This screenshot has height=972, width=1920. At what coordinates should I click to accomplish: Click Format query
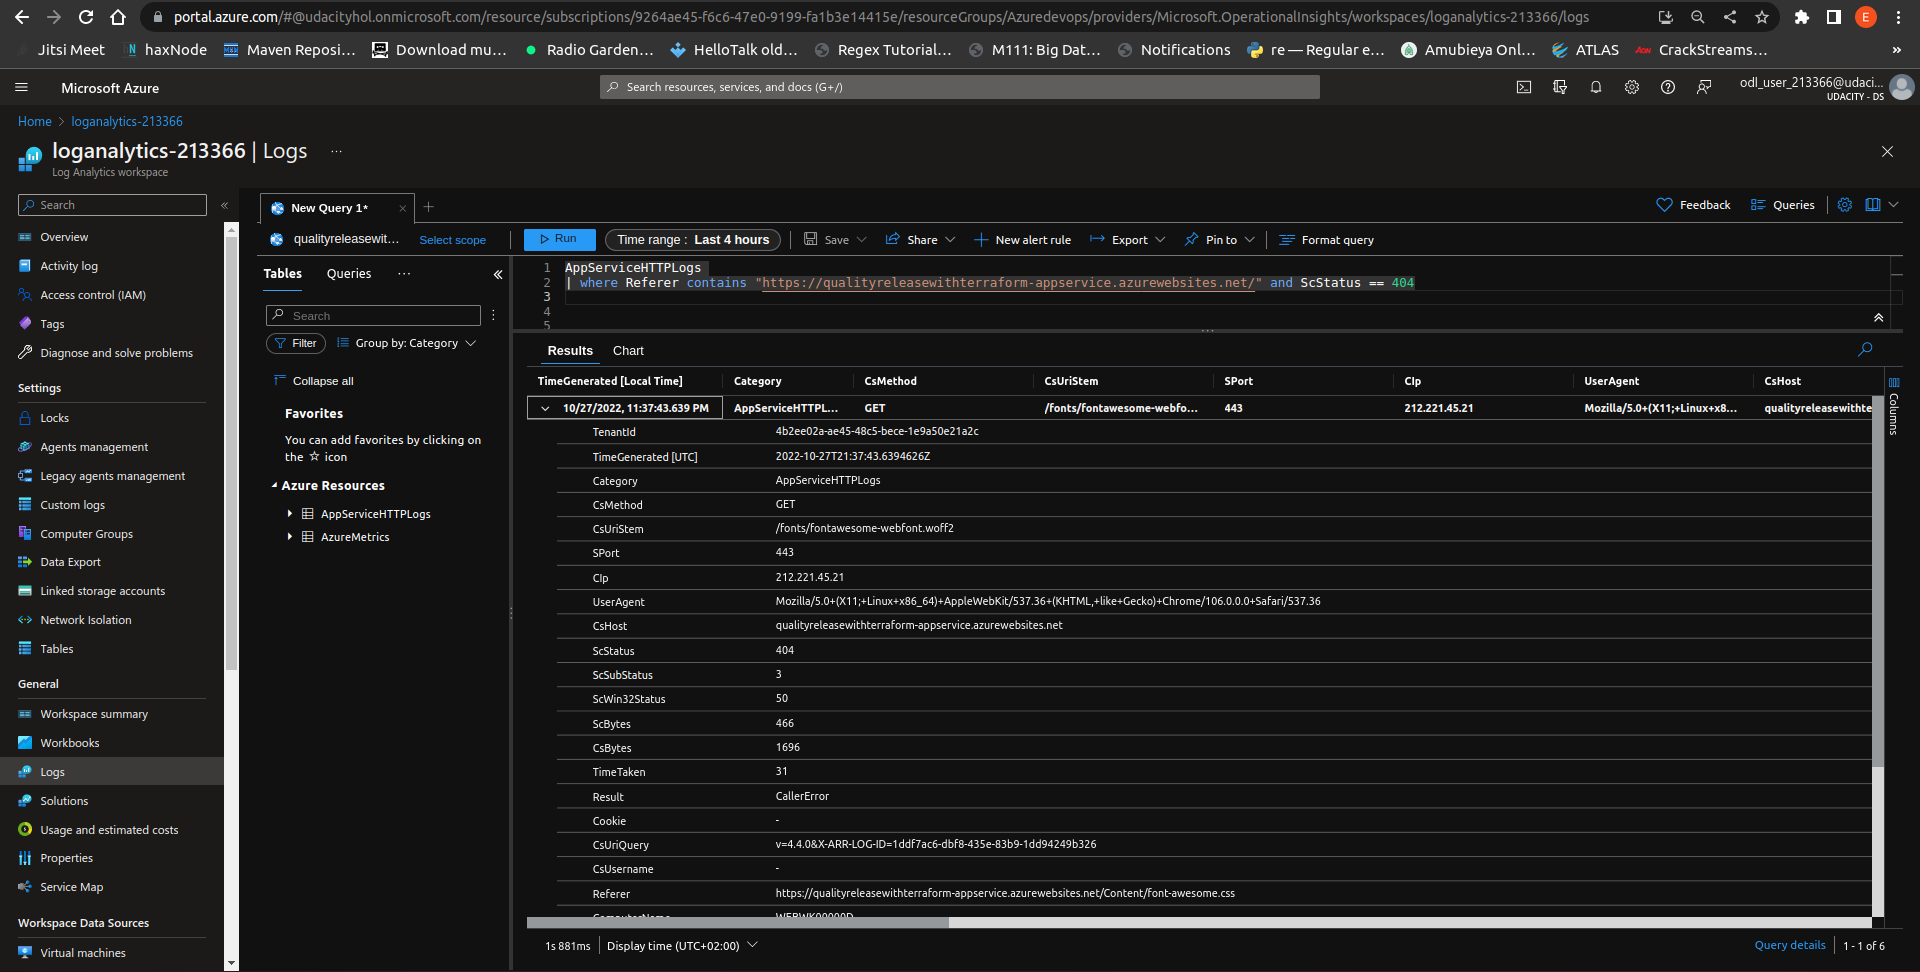1327,240
